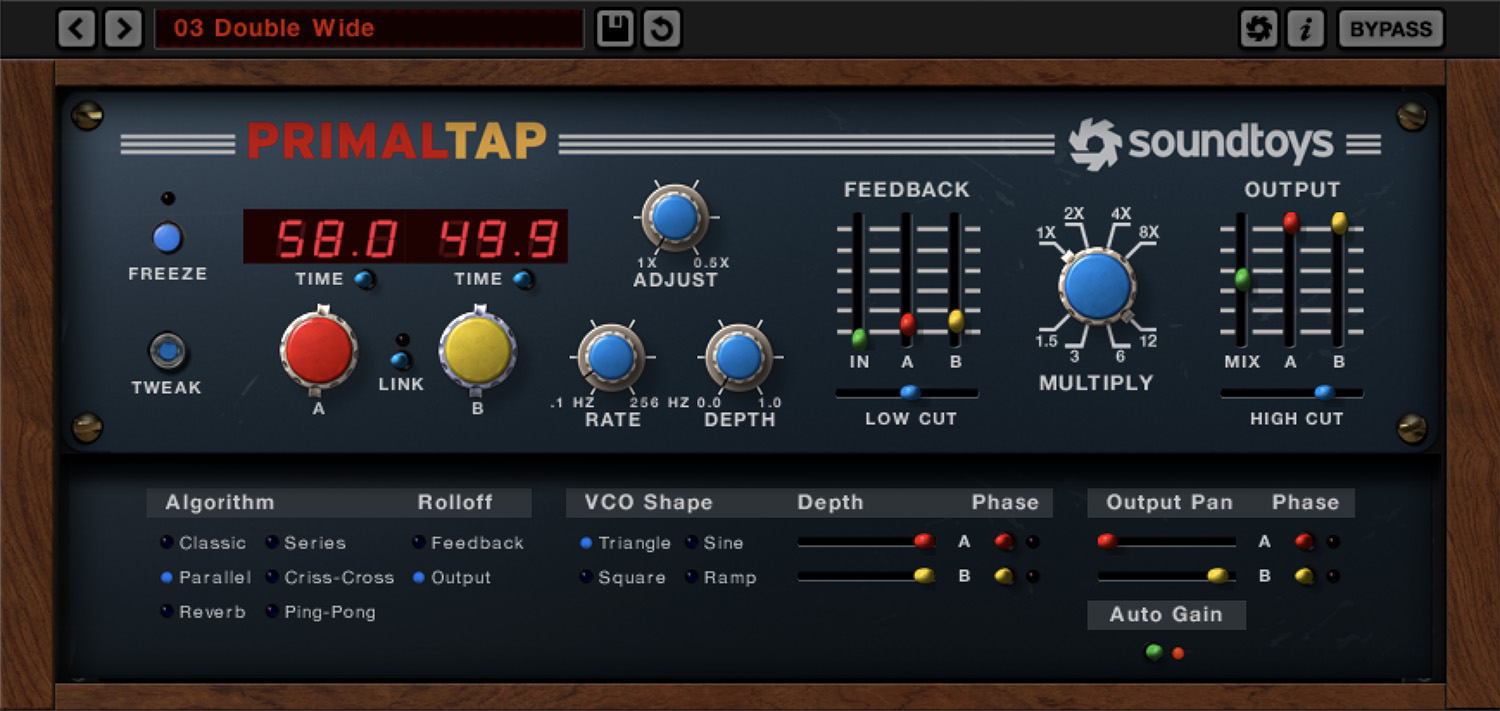Viewport: 1500px width, 711px height.
Task: Click Output Pan B slider handle
Action: click(x=1217, y=575)
